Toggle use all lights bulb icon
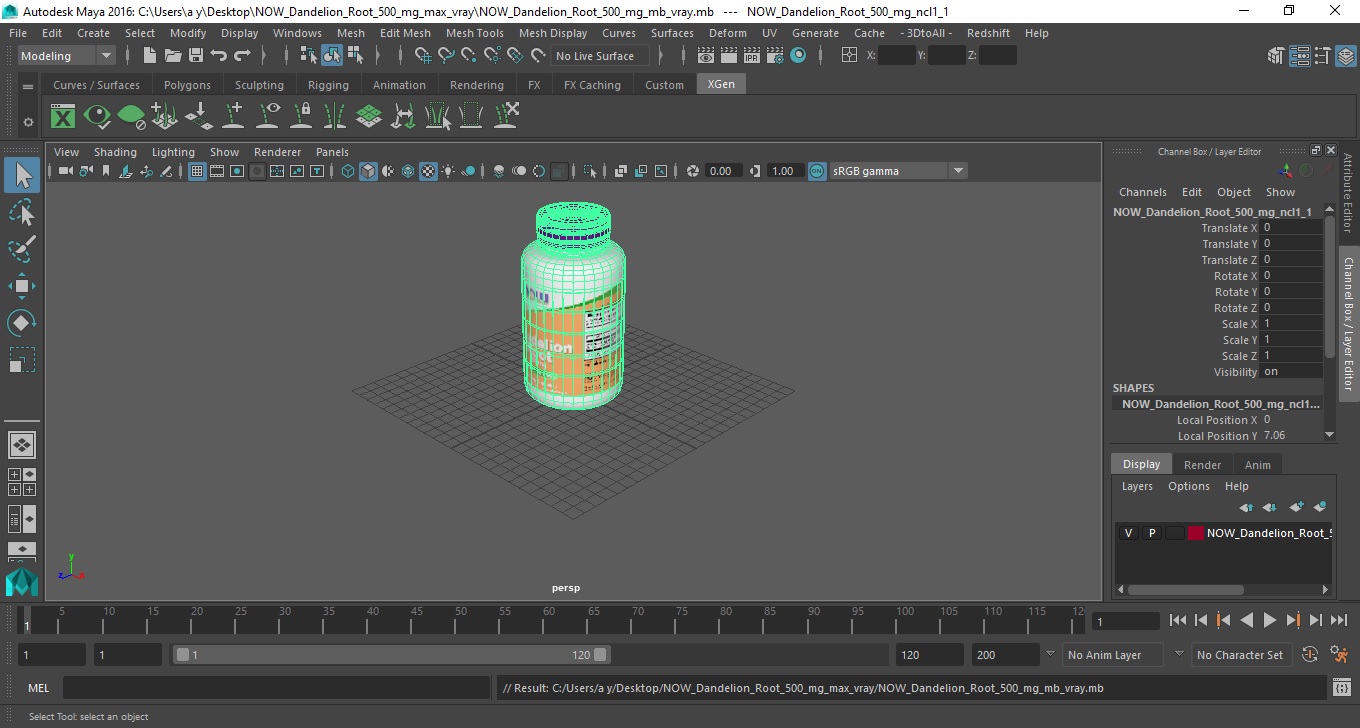 (x=448, y=171)
